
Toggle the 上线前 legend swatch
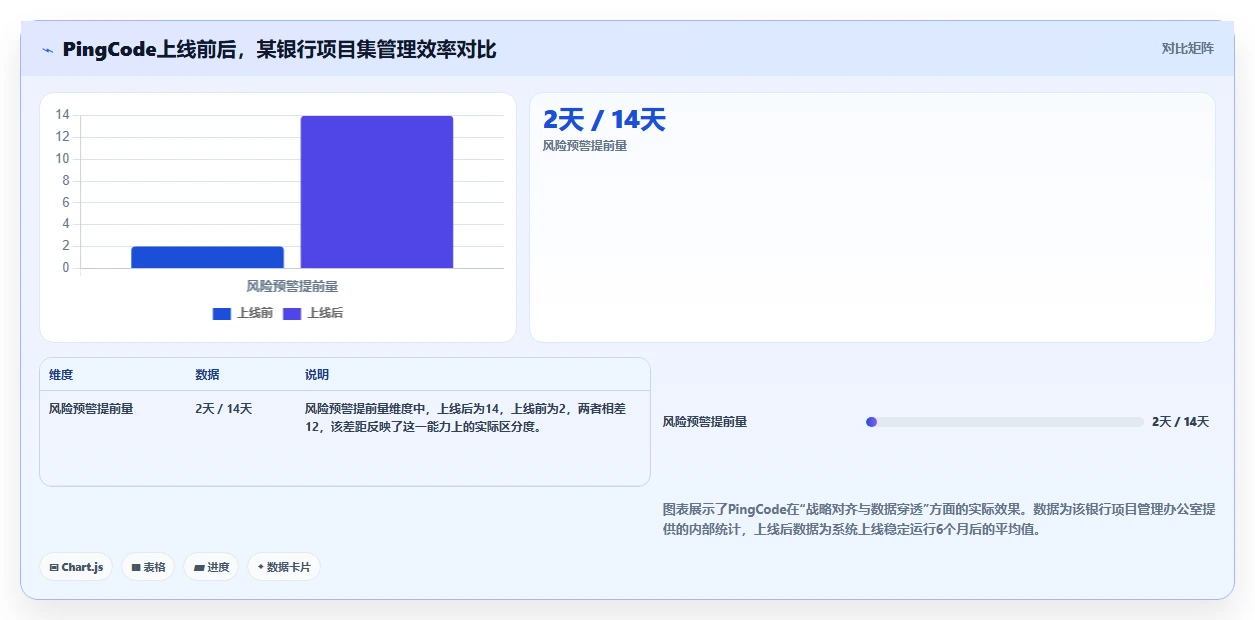tap(222, 313)
